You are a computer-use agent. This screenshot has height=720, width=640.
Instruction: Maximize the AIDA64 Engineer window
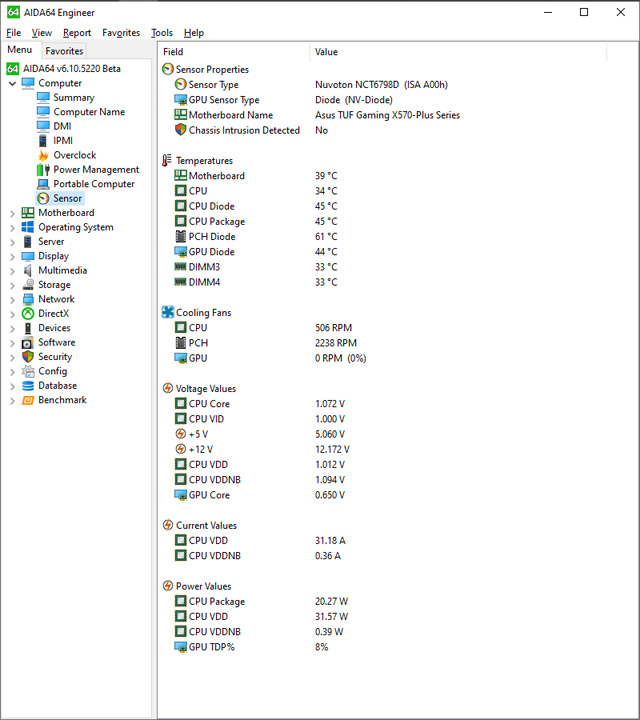point(584,12)
